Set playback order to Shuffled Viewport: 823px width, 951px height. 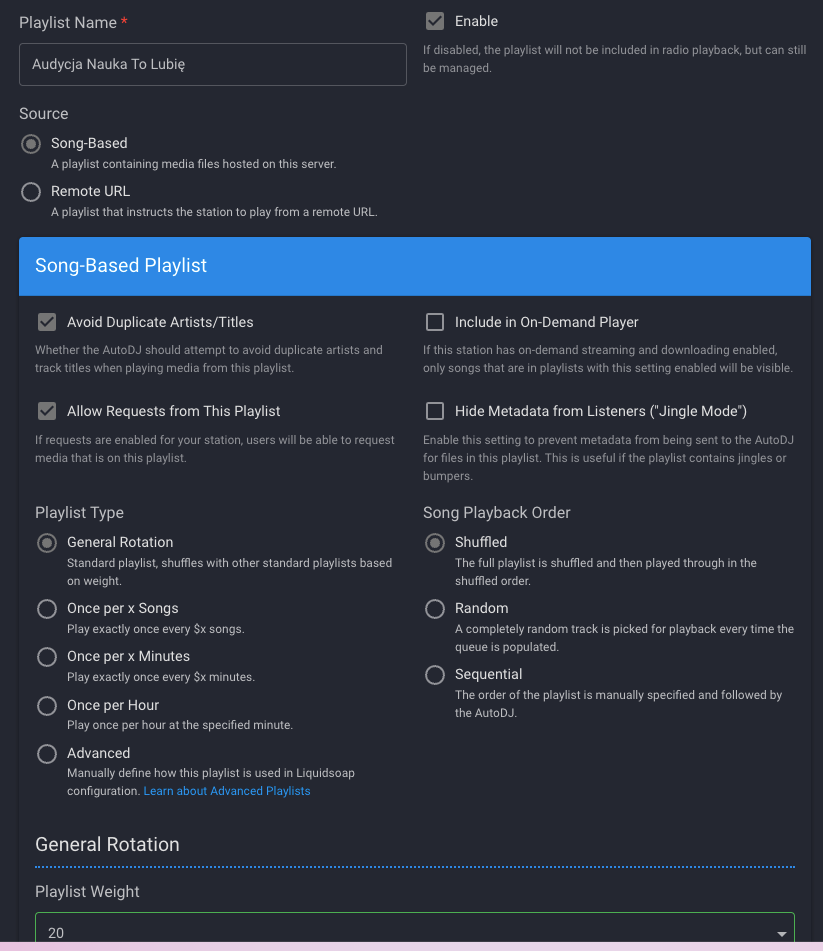pyautogui.click(x=435, y=543)
